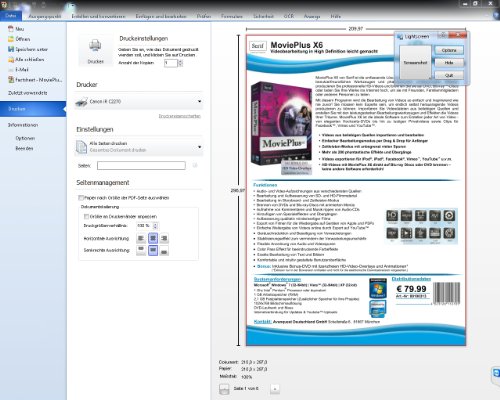Go to the previous preview page
Viewport: 500px width, 400px height.
pos(224,389)
